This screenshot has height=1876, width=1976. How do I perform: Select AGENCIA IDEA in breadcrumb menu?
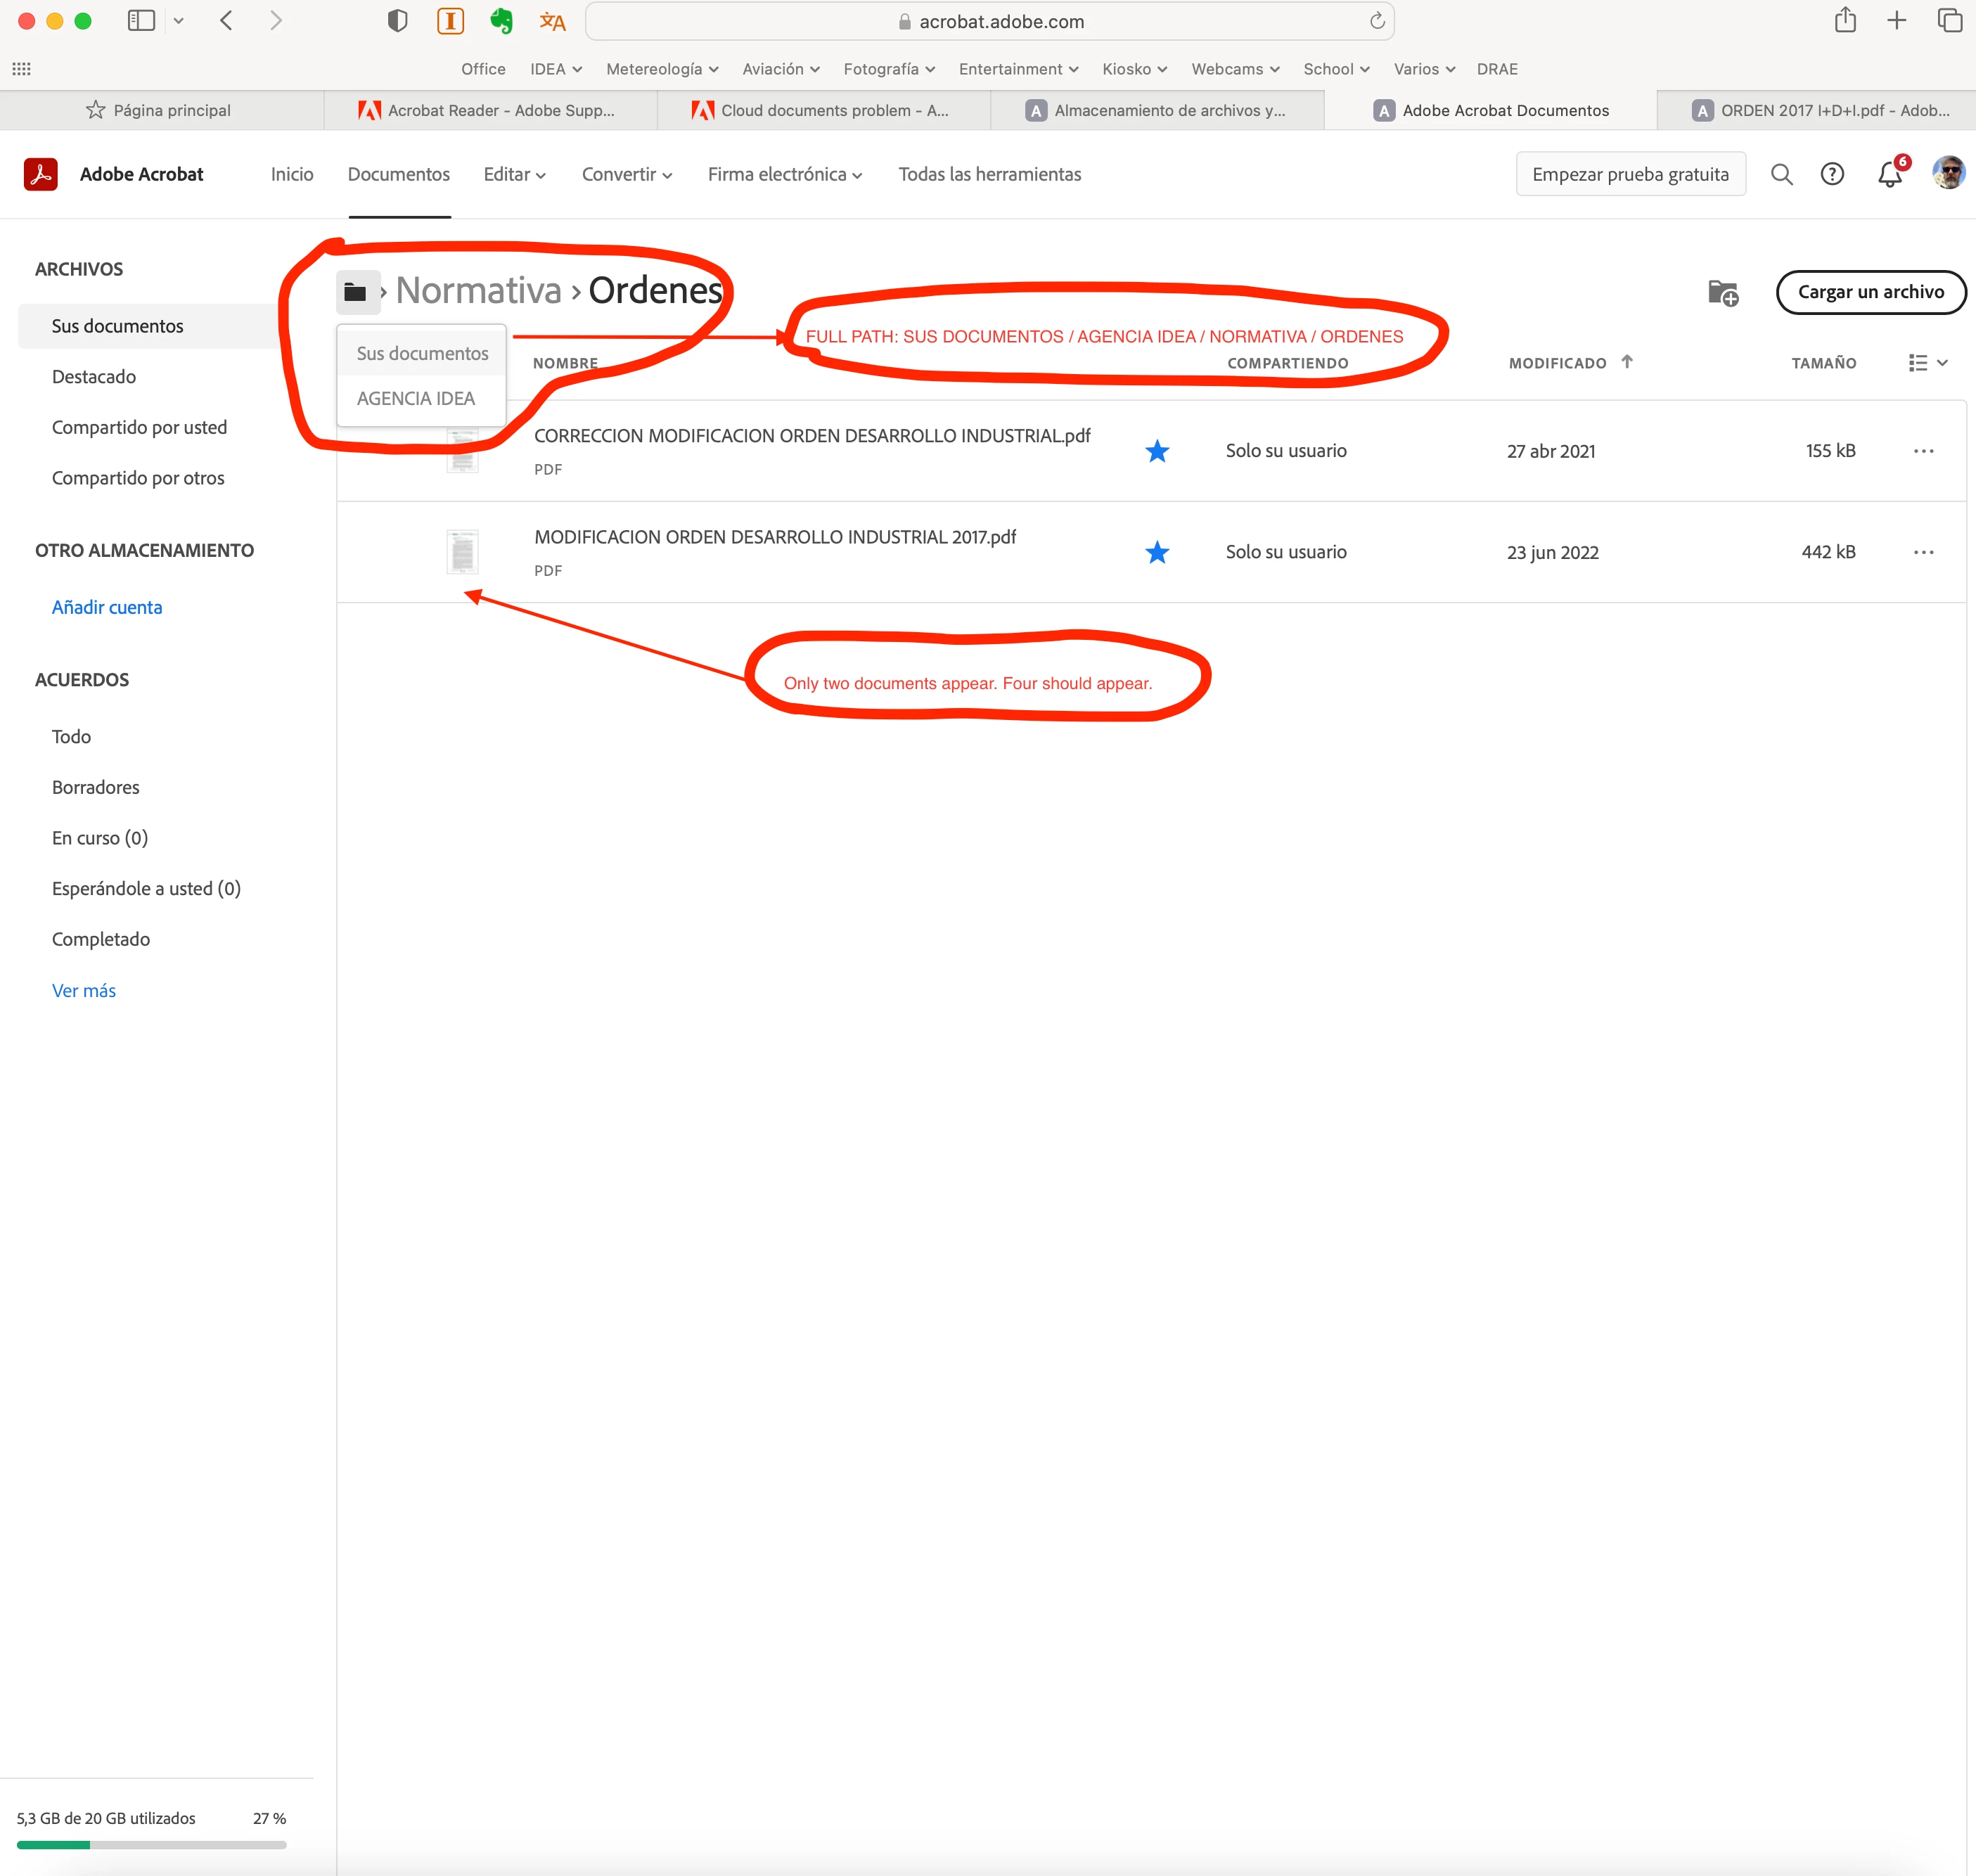pos(416,398)
